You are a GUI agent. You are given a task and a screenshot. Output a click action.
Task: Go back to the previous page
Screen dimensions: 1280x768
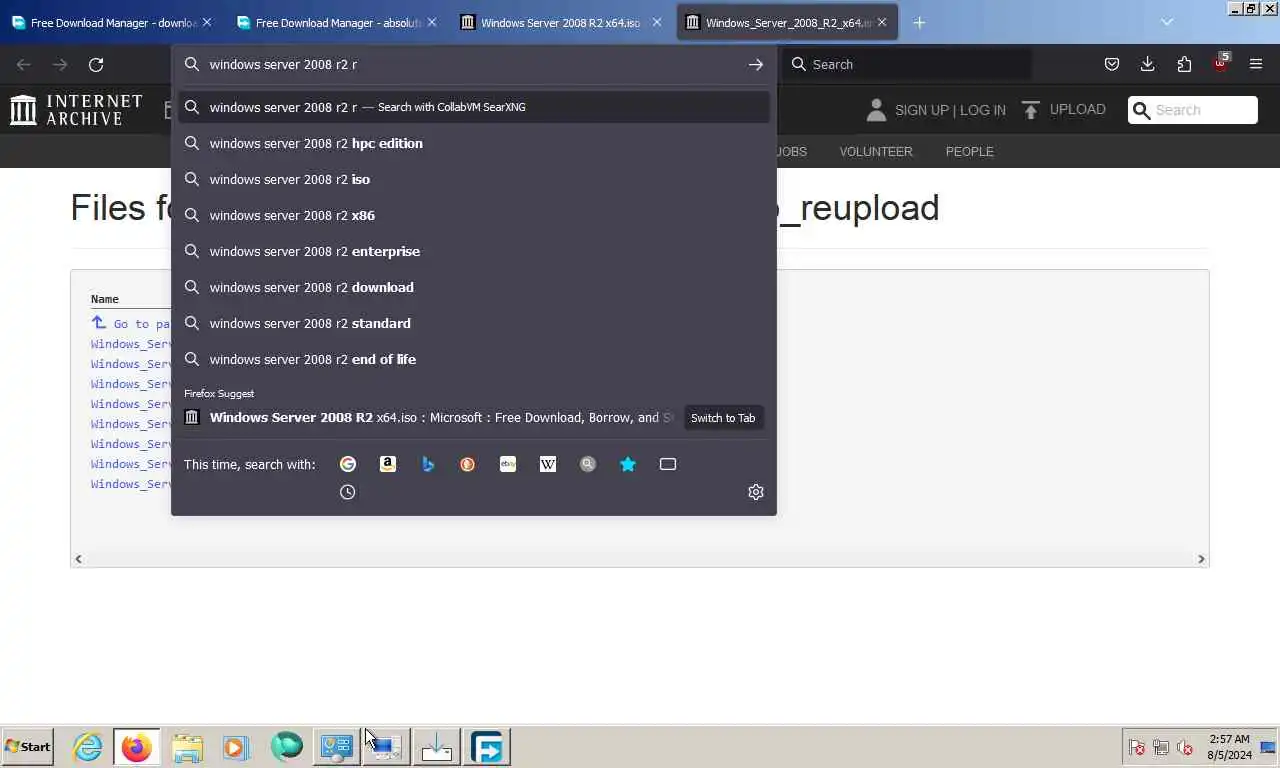[x=24, y=64]
